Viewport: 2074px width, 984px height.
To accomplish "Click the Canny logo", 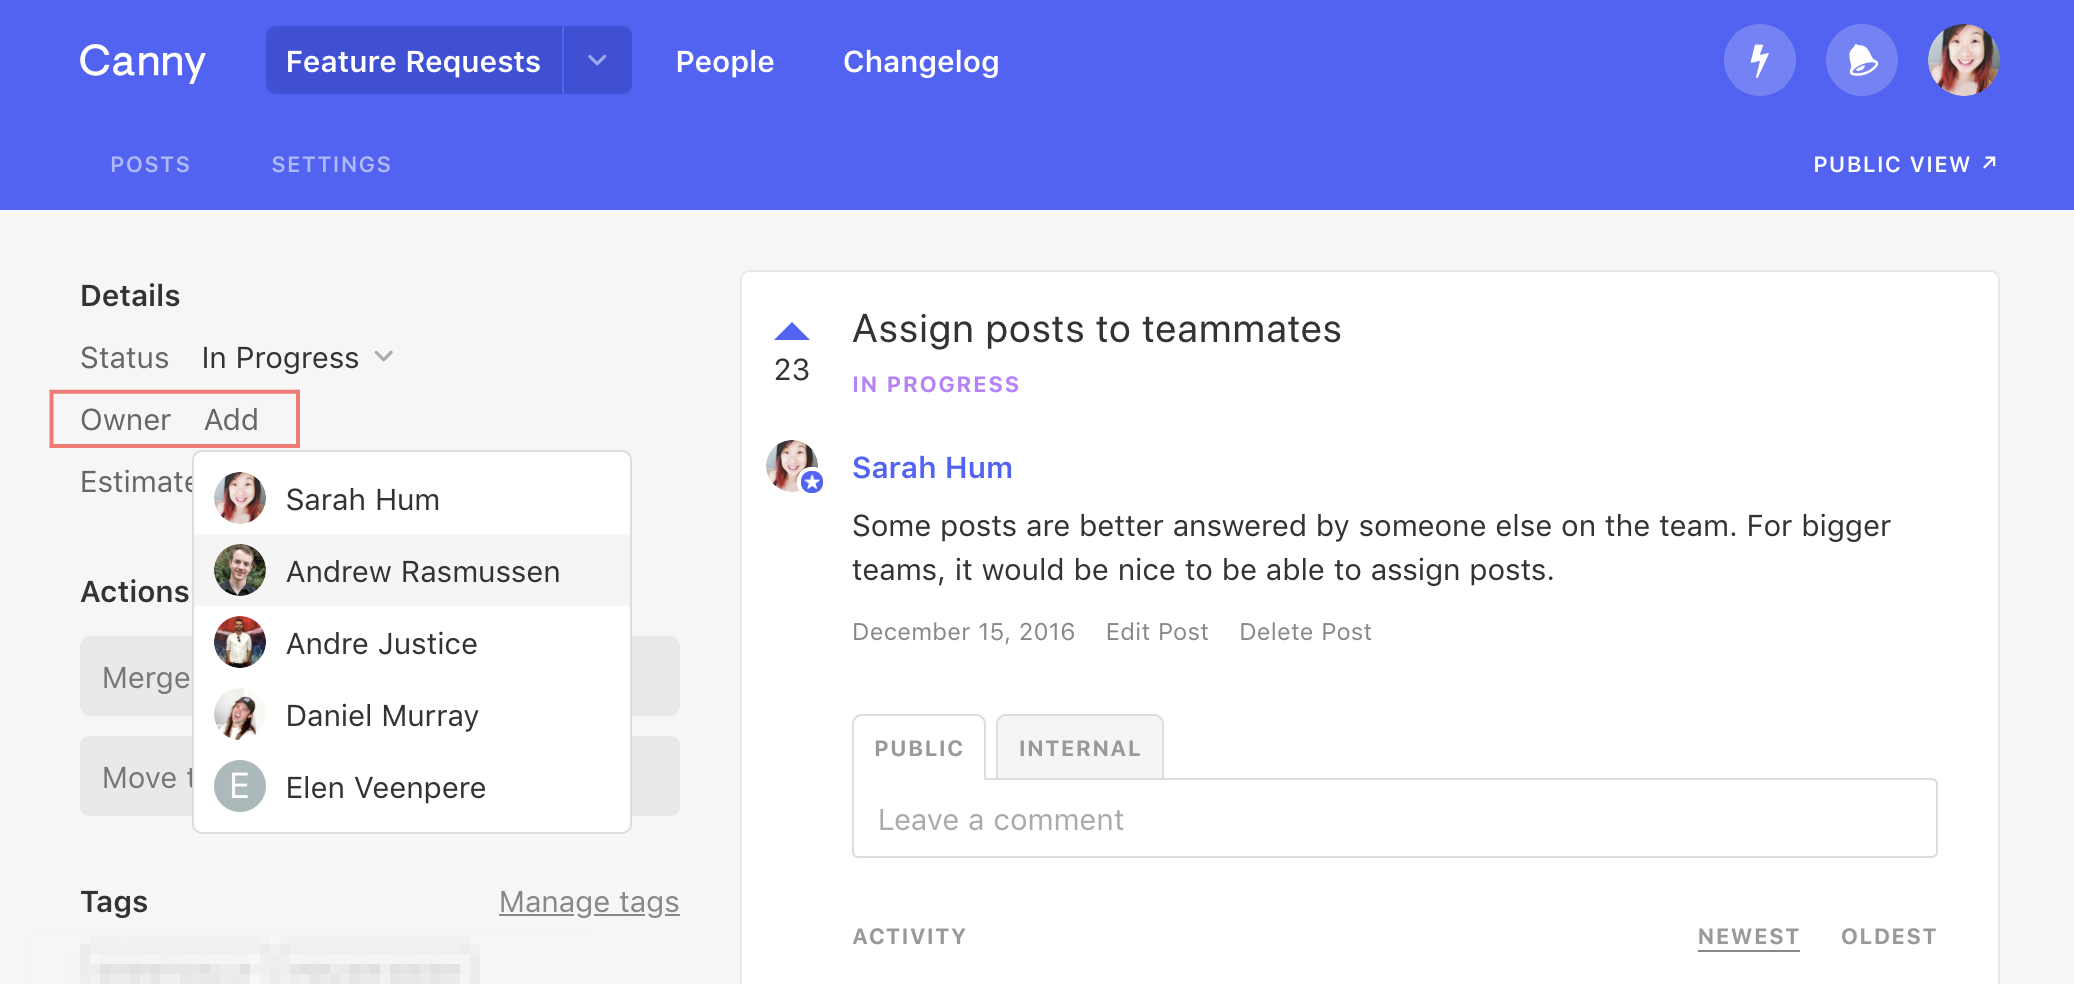I will click(x=142, y=62).
